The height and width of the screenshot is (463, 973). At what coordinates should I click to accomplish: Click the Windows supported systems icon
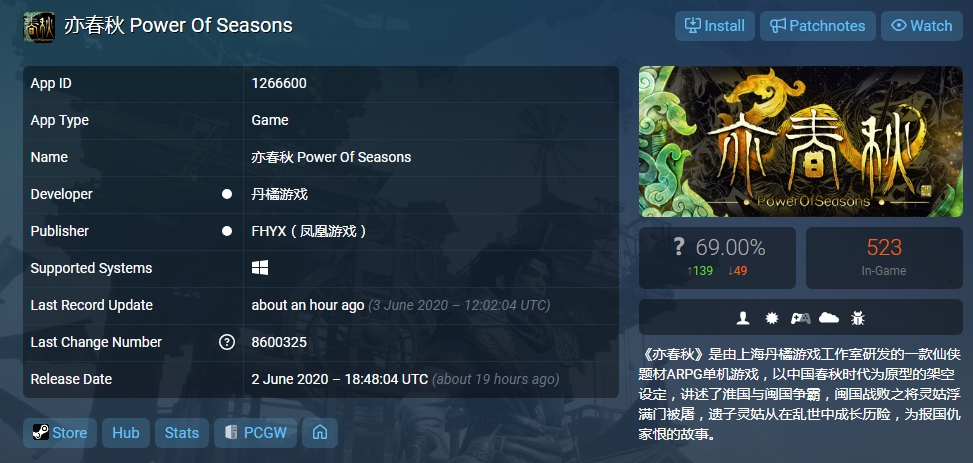pos(260,268)
